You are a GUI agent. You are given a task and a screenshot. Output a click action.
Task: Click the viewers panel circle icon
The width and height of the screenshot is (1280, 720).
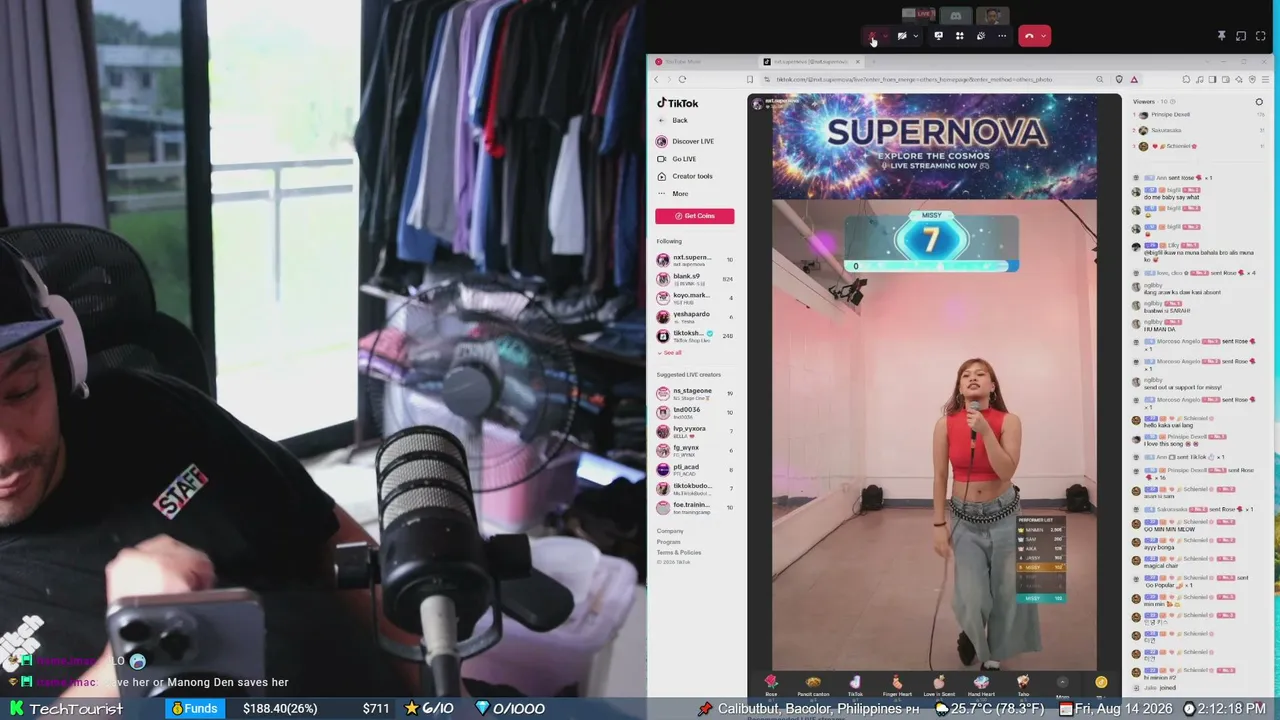pyautogui.click(x=1259, y=102)
